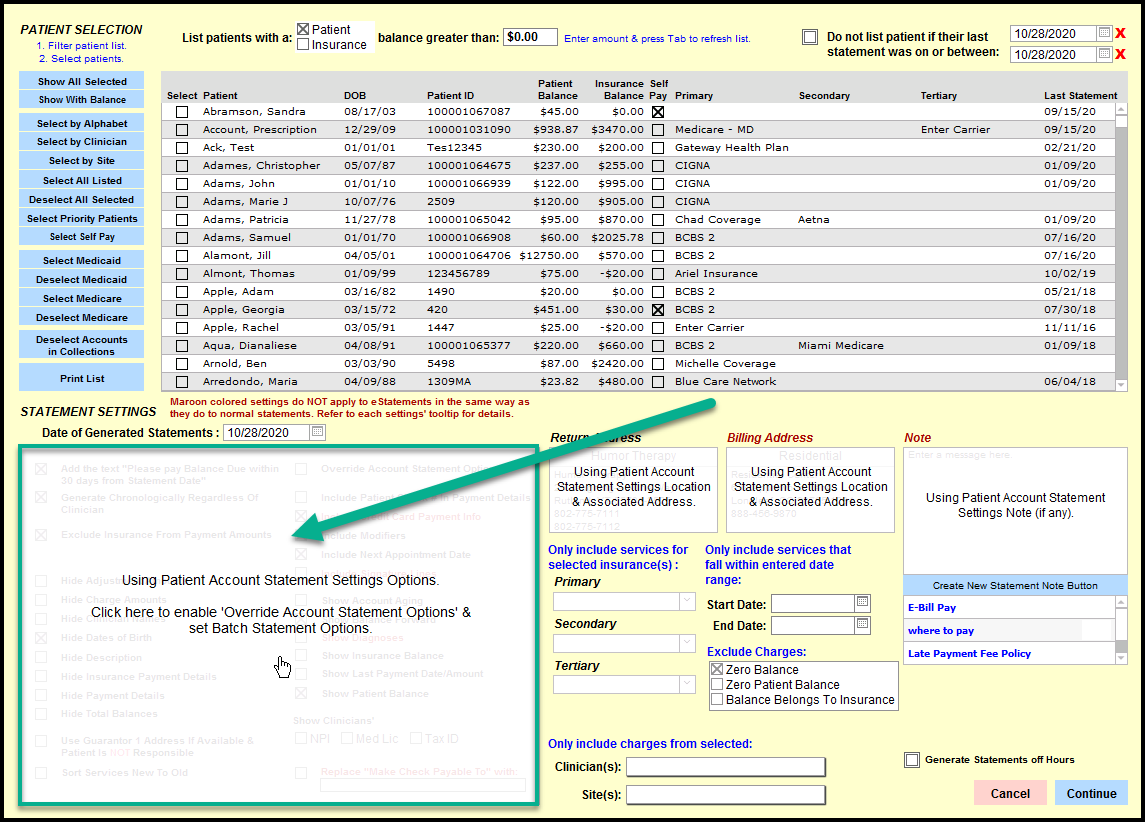Choose Late Payment Fee Policy note
The image size is (1145, 822).
point(969,654)
